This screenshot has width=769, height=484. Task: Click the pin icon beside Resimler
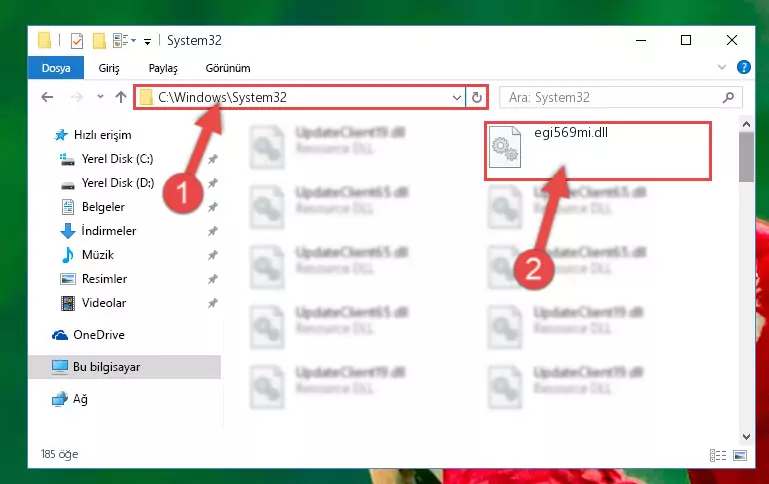pyautogui.click(x=212, y=279)
